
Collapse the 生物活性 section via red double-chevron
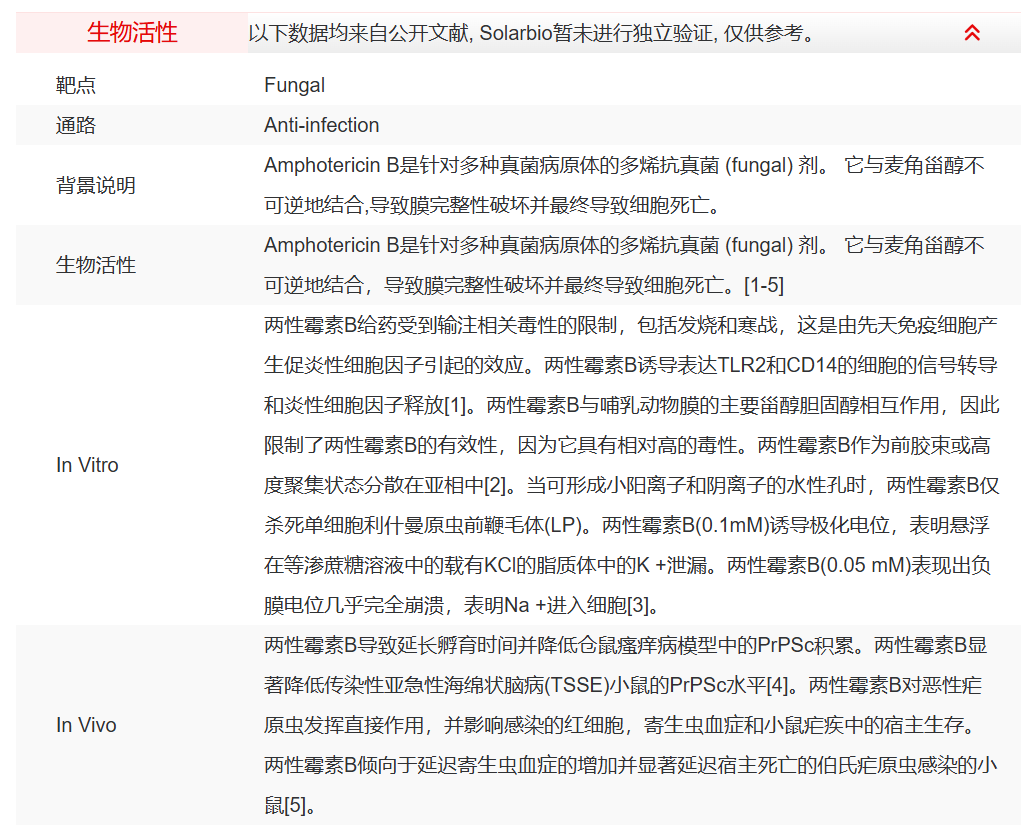pos(970,33)
